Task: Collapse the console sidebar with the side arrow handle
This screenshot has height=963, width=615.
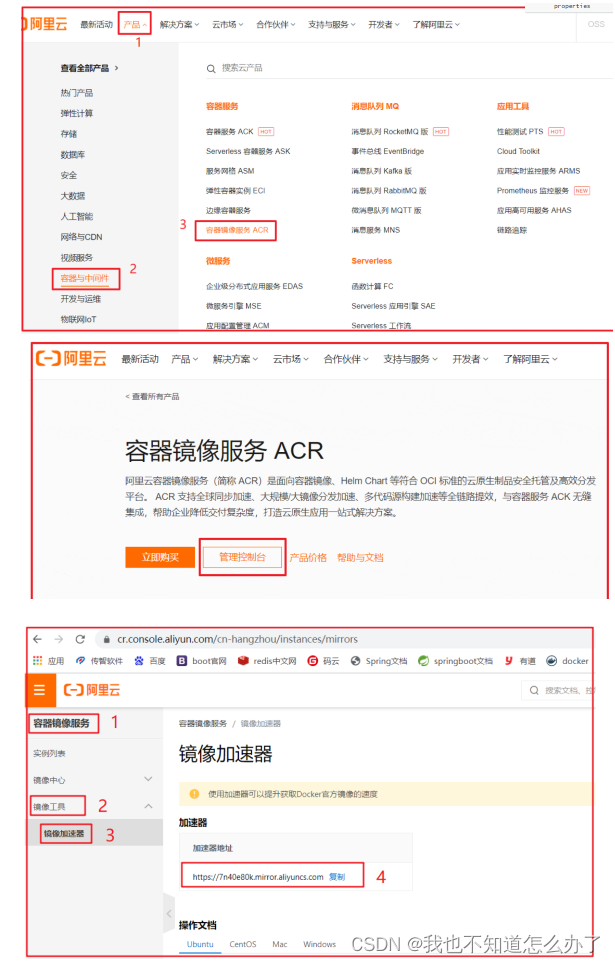Action: pos(169,913)
